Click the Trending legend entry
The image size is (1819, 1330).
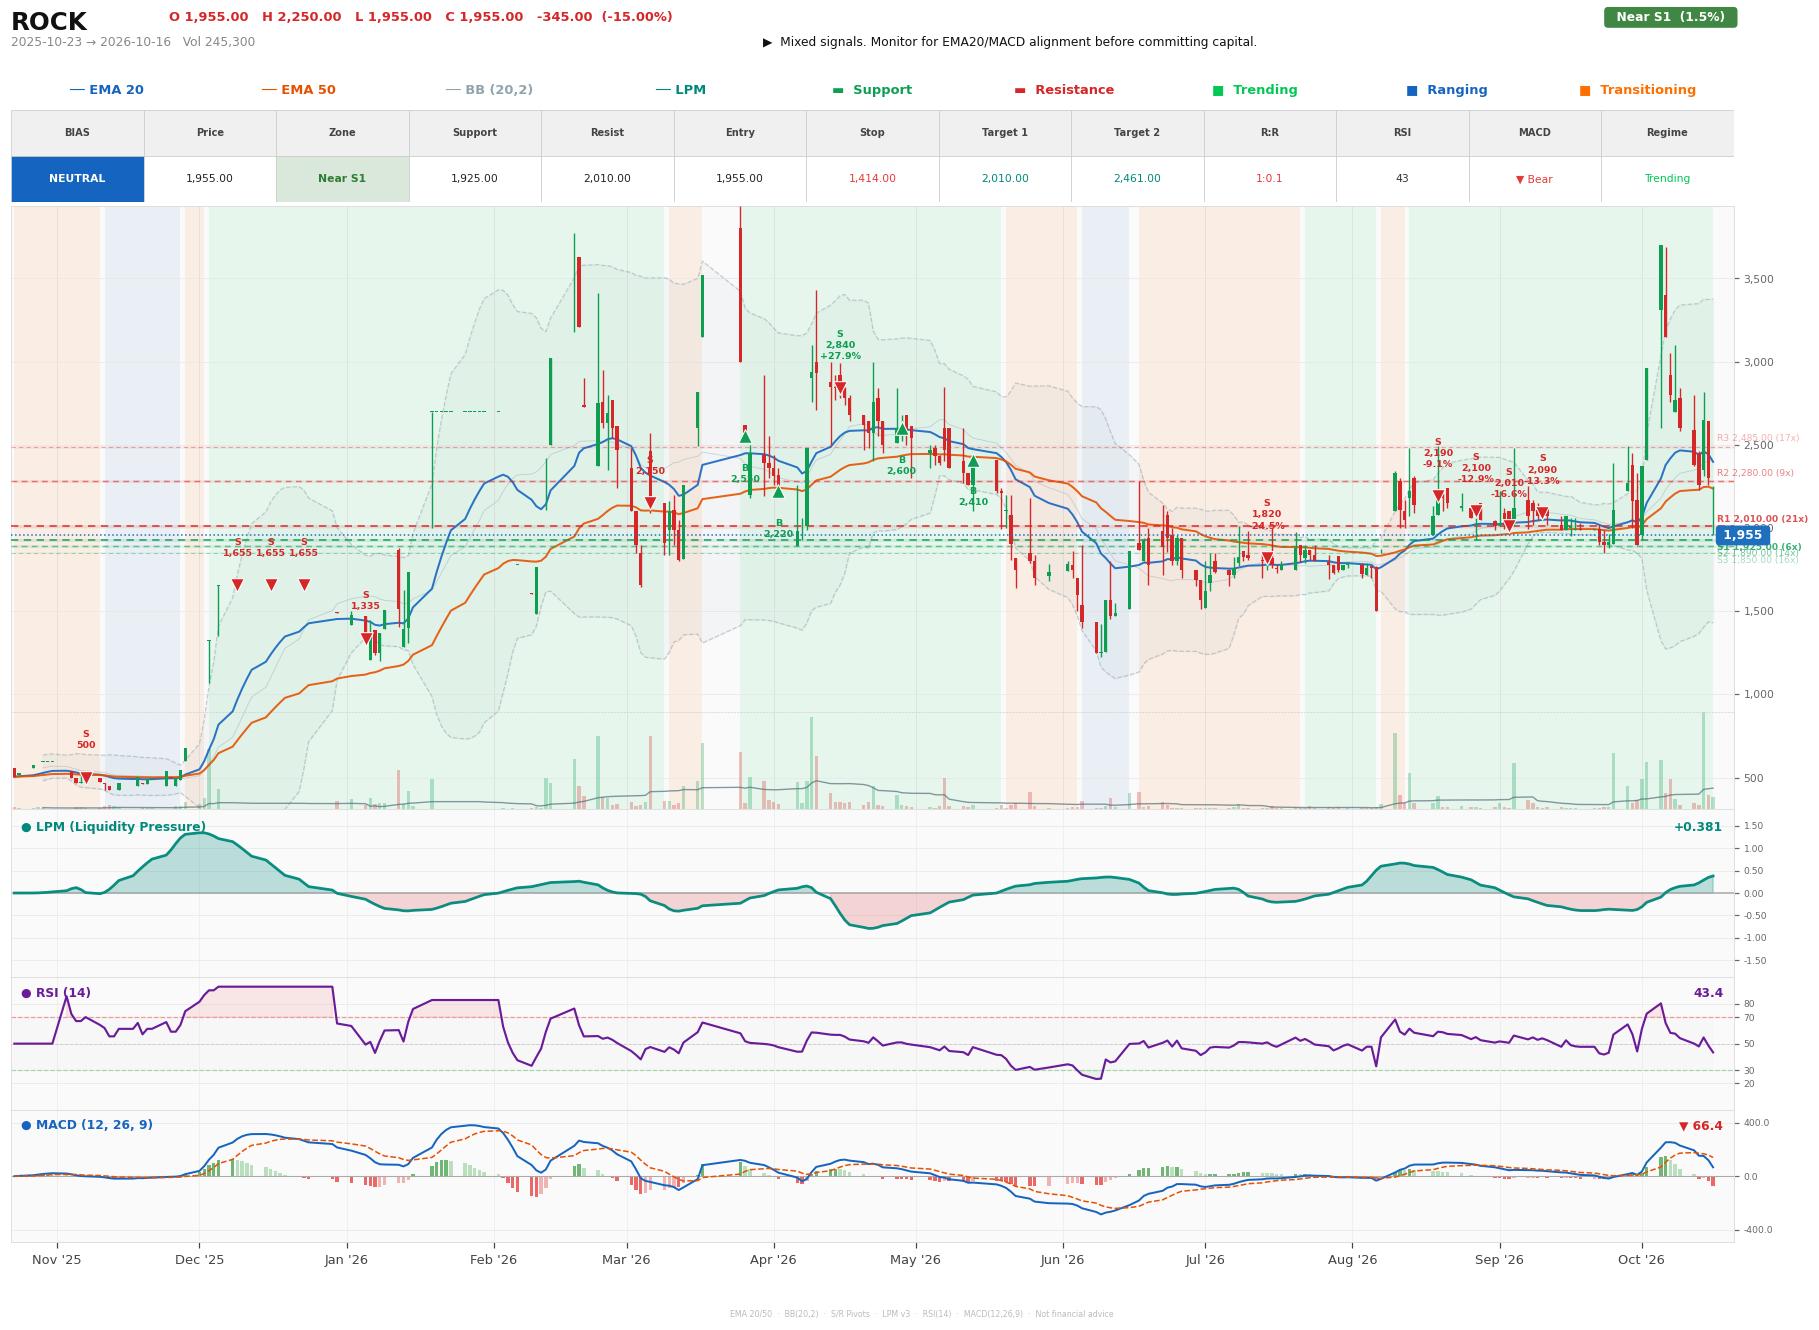point(1255,90)
